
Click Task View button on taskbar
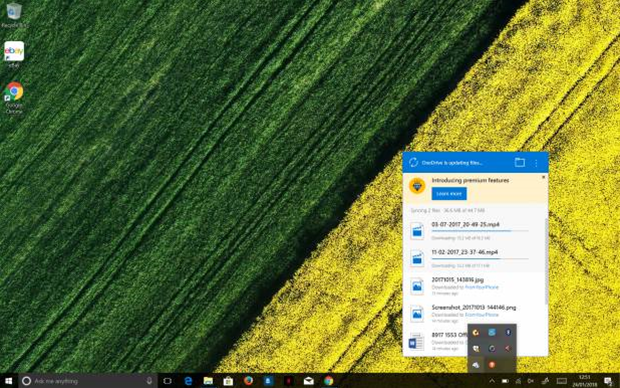point(167,381)
